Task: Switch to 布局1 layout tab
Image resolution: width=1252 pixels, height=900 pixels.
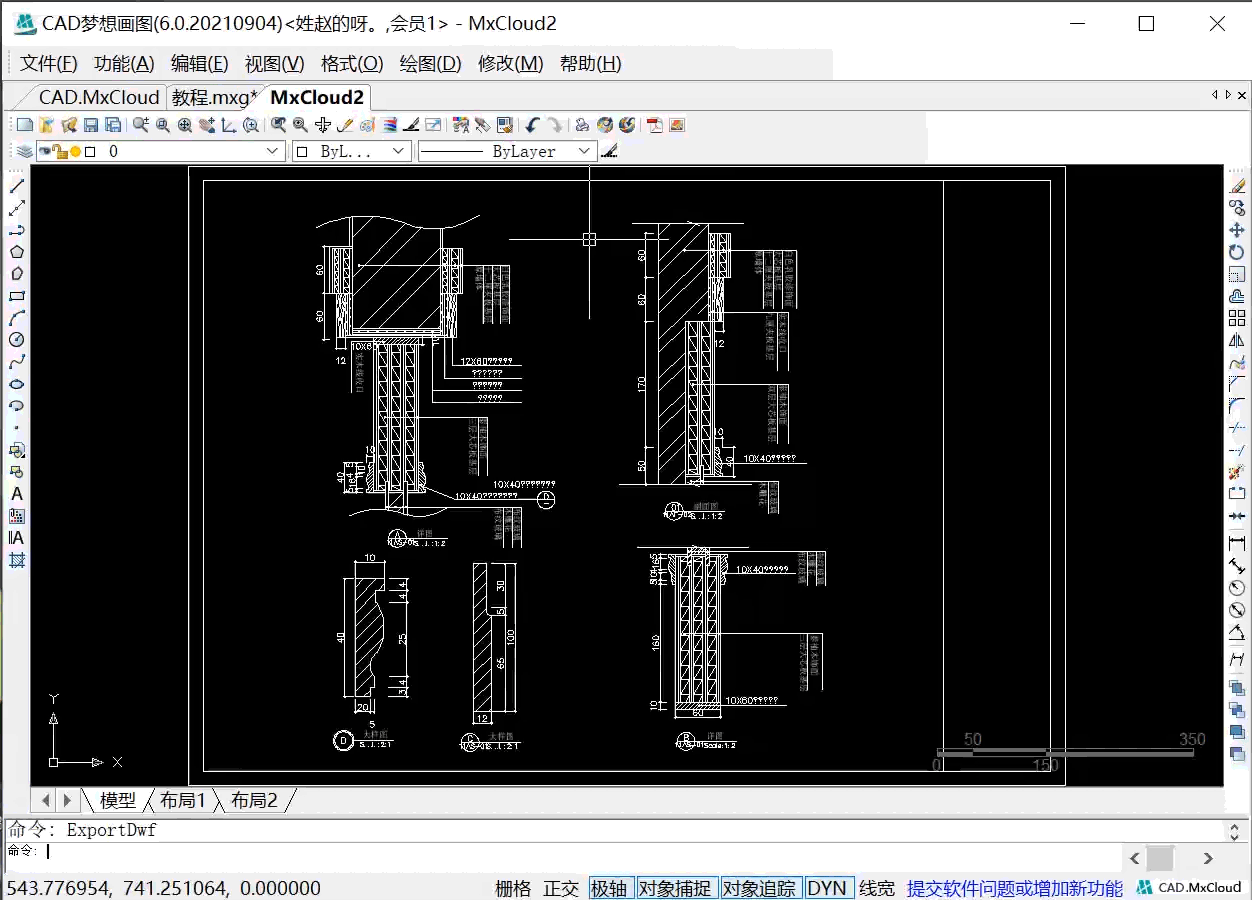Action: [x=183, y=800]
